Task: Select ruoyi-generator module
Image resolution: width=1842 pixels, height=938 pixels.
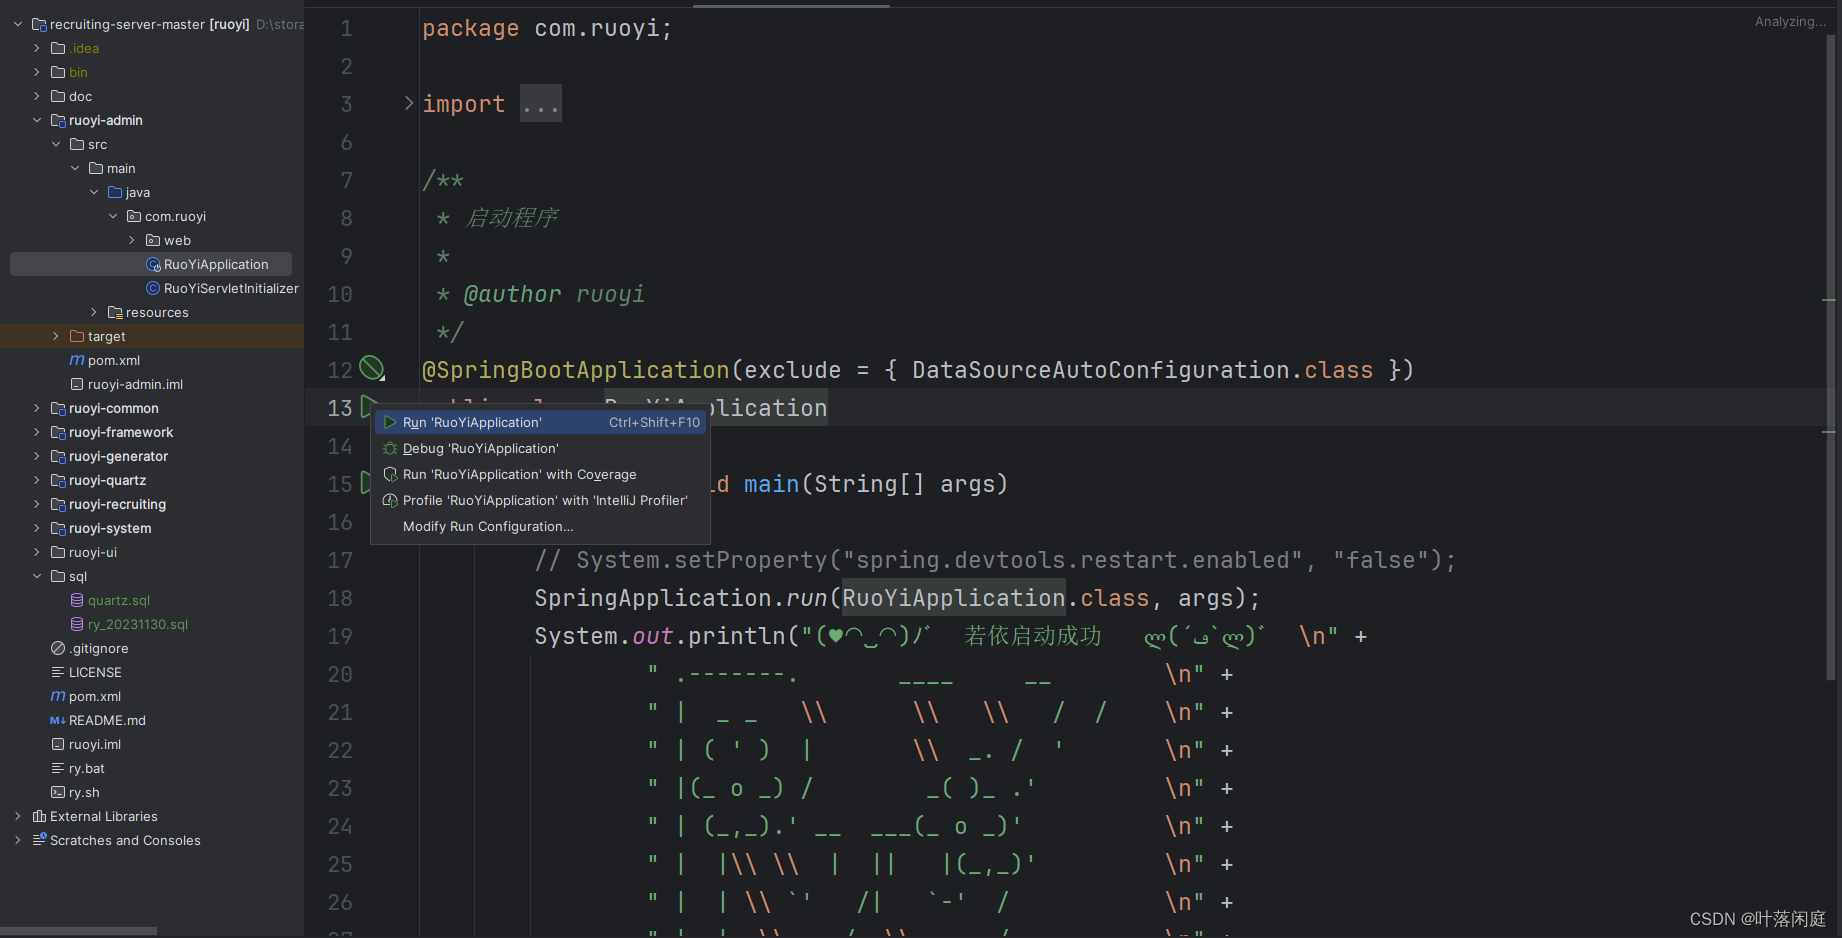Action: click(x=118, y=456)
